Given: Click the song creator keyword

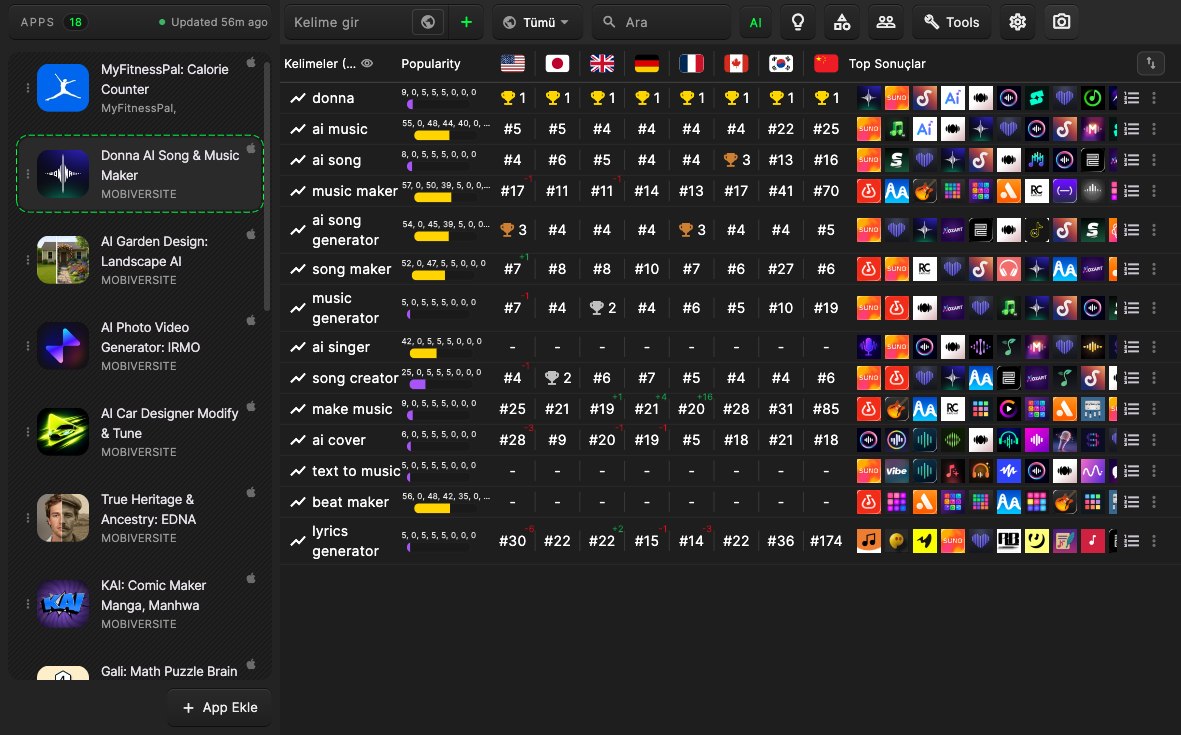Looking at the screenshot, I should (x=355, y=378).
